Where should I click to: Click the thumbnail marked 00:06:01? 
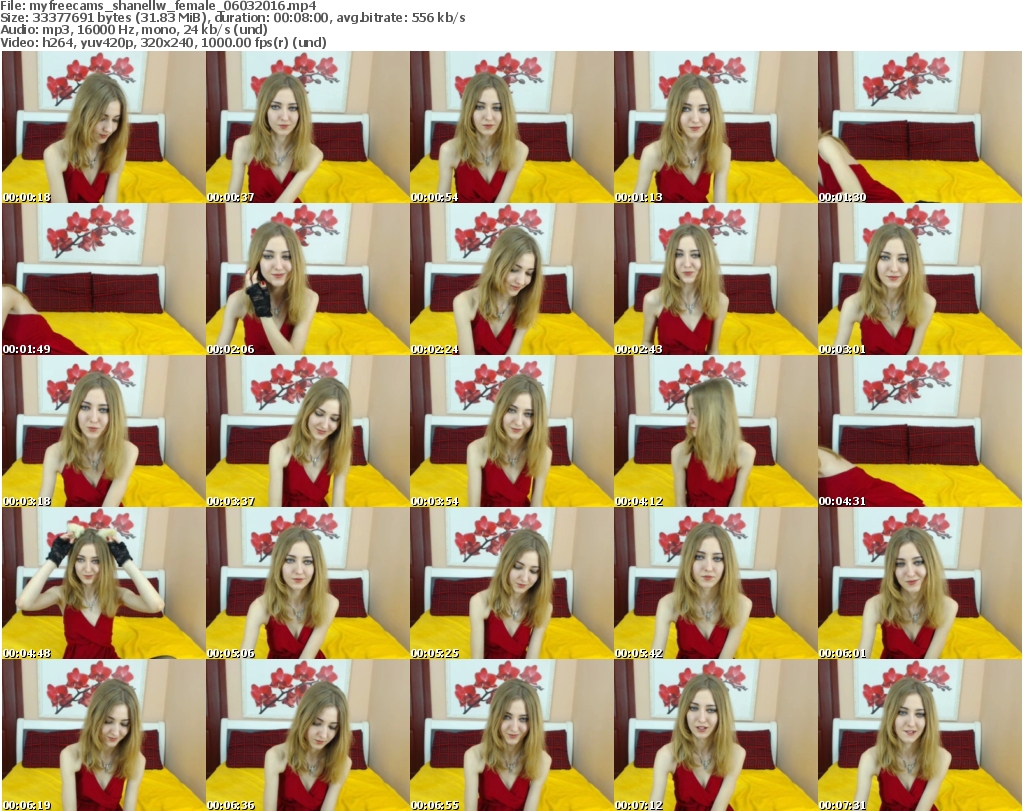tap(919, 583)
